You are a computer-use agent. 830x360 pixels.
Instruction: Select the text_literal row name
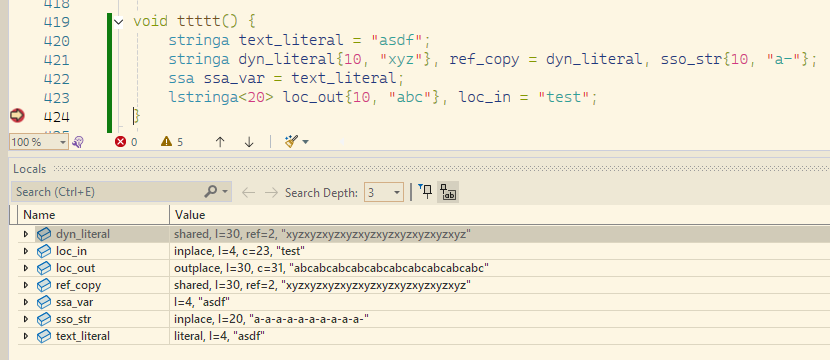(x=83, y=336)
